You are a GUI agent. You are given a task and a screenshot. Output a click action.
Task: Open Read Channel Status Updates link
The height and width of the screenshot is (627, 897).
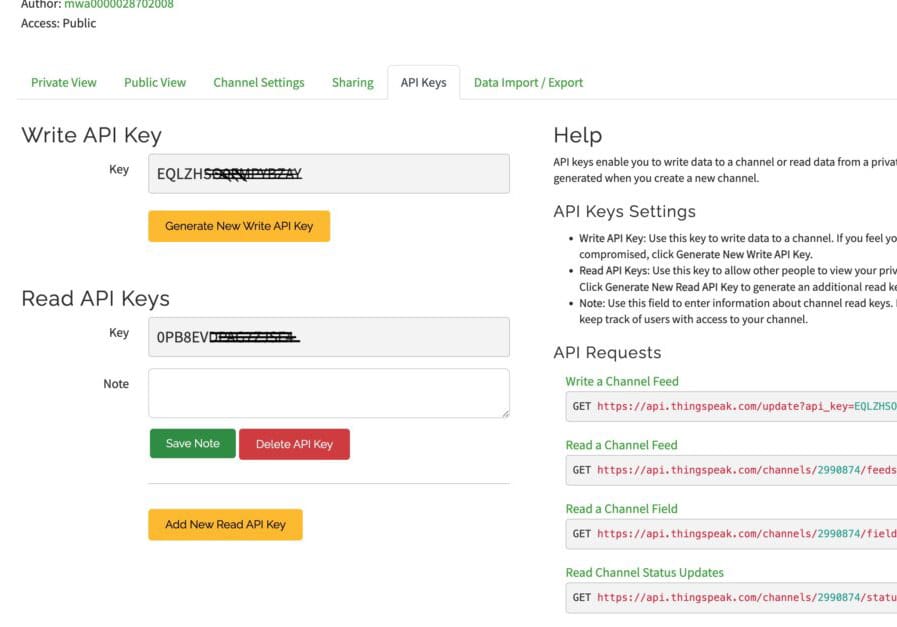(644, 572)
